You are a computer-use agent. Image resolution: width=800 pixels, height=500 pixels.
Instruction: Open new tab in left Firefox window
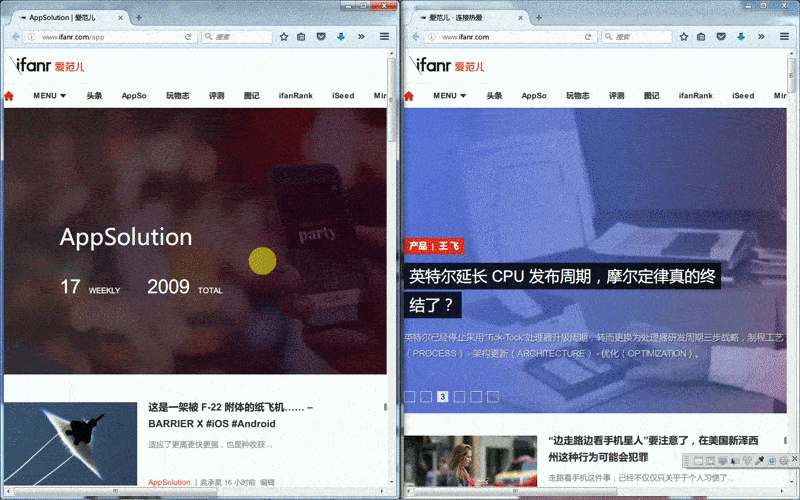[x=138, y=18]
